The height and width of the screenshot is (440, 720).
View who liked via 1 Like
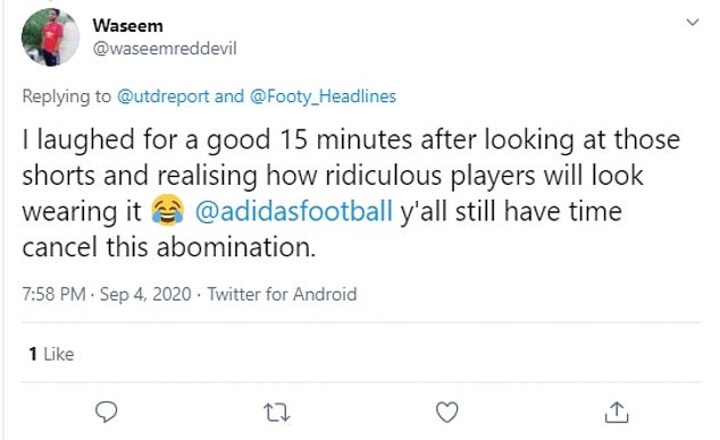52,354
